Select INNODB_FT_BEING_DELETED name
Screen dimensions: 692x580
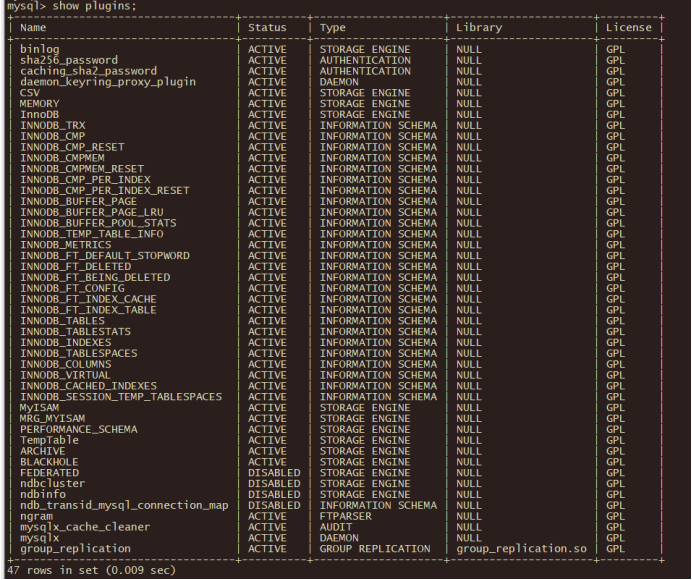click(x=95, y=277)
